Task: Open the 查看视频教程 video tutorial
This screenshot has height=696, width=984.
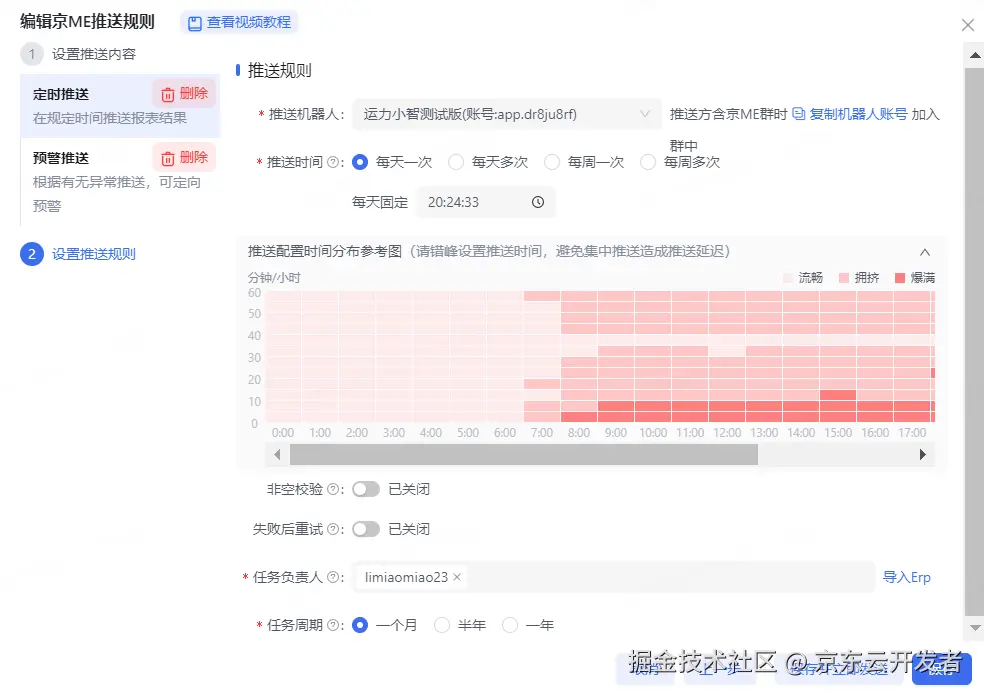Action: click(x=239, y=23)
